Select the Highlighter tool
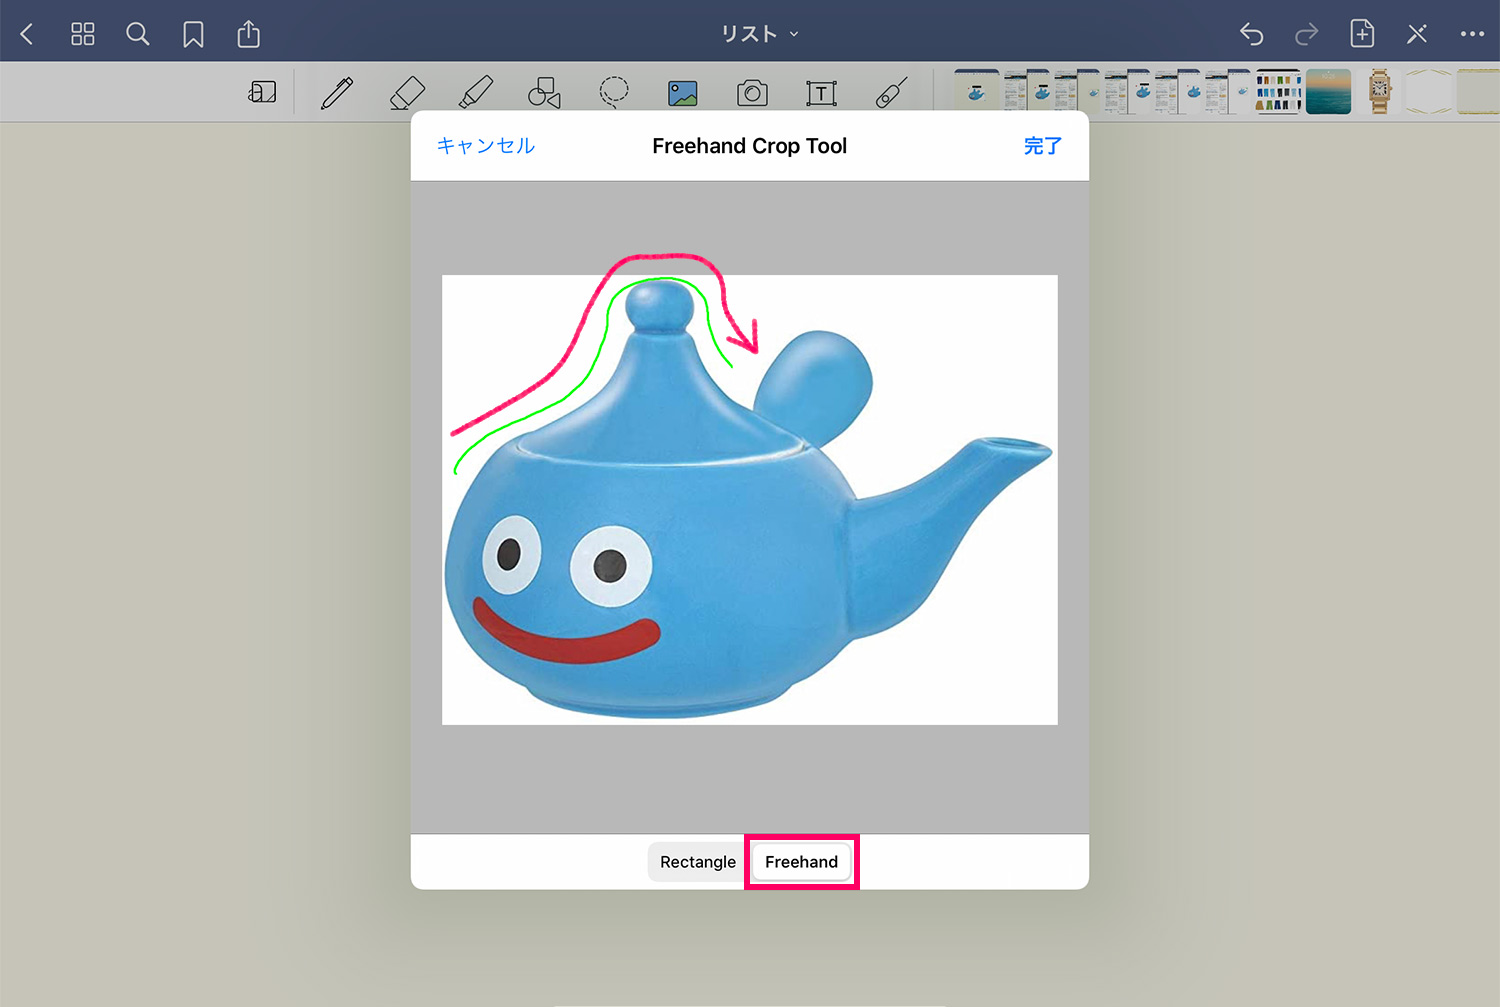1500x1007 pixels. tap(476, 93)
